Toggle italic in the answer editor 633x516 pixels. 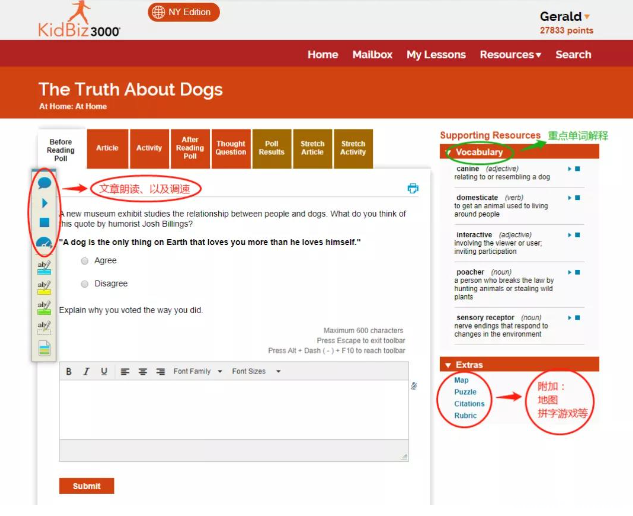[86, 371]
